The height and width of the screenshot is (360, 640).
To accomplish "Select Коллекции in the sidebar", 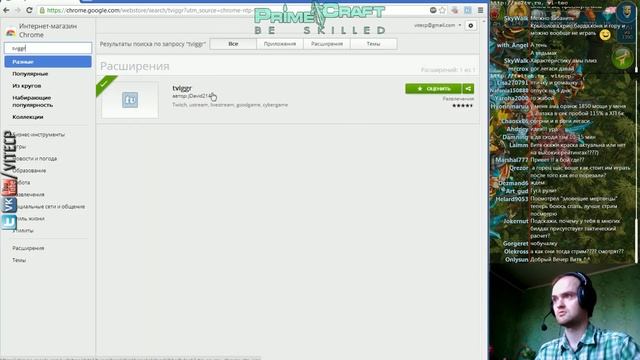I will coord(28,117).
